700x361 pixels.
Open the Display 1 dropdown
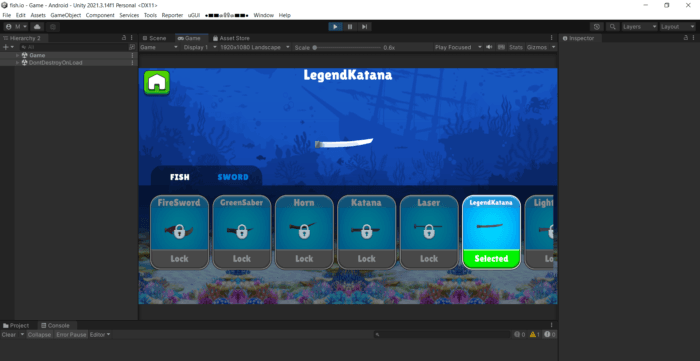200,47
